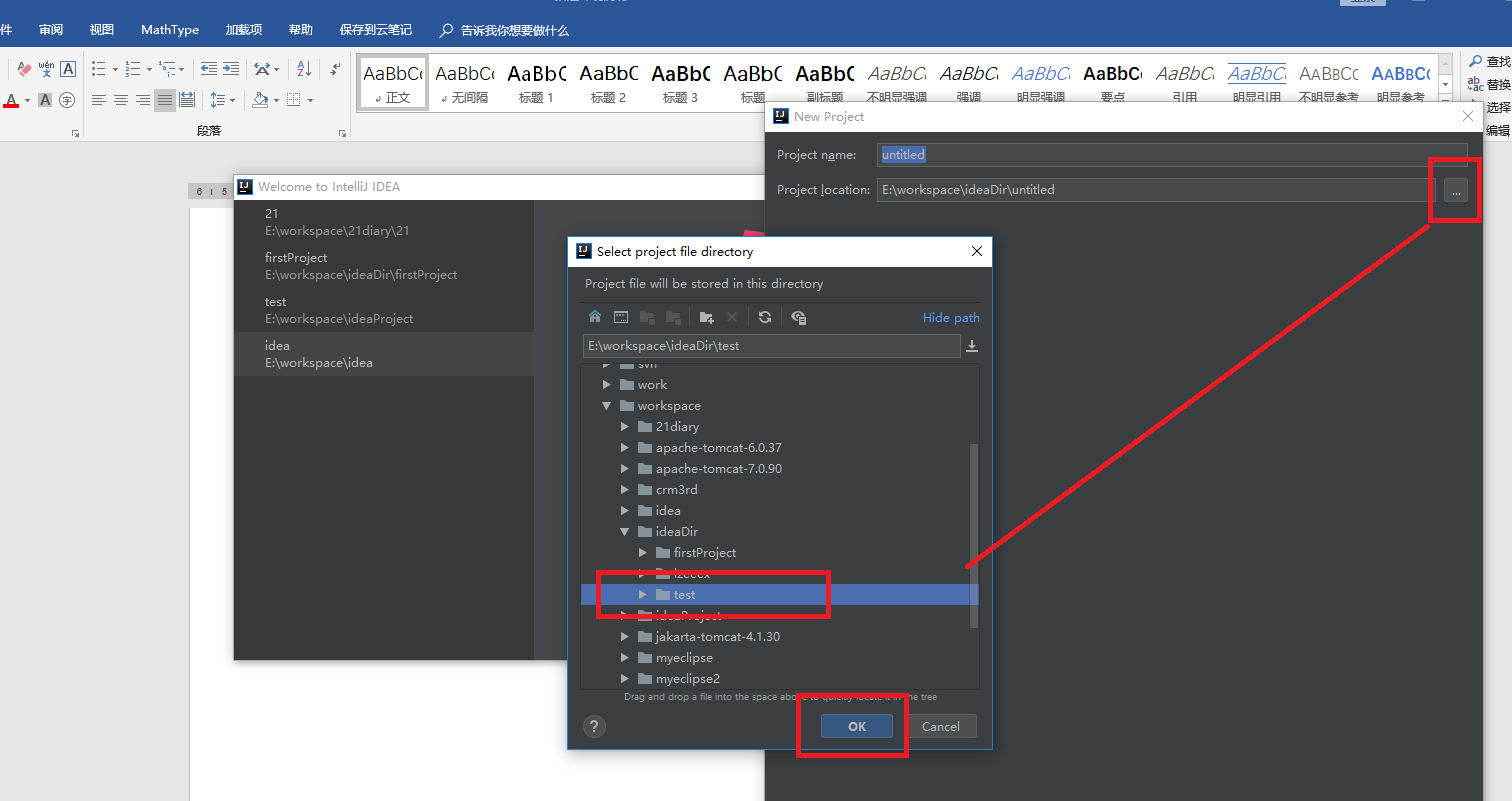Apply distributed alignment in Word
Screen dimensions: 1512x801
187,100
